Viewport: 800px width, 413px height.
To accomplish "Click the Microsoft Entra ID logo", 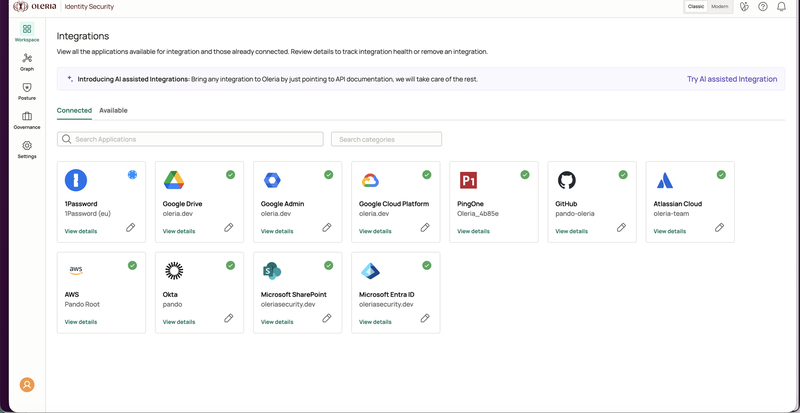I will coord(370,271).
